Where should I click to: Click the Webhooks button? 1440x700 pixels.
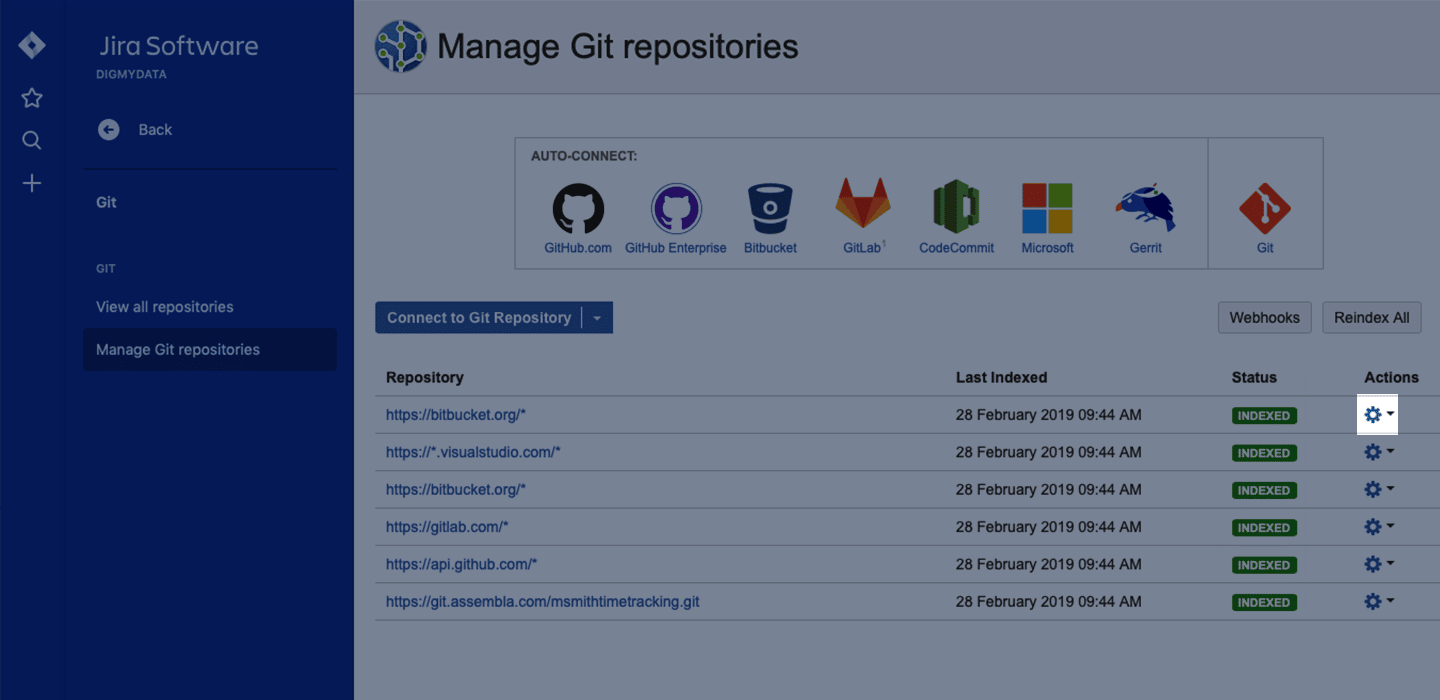coord(1264,318)
